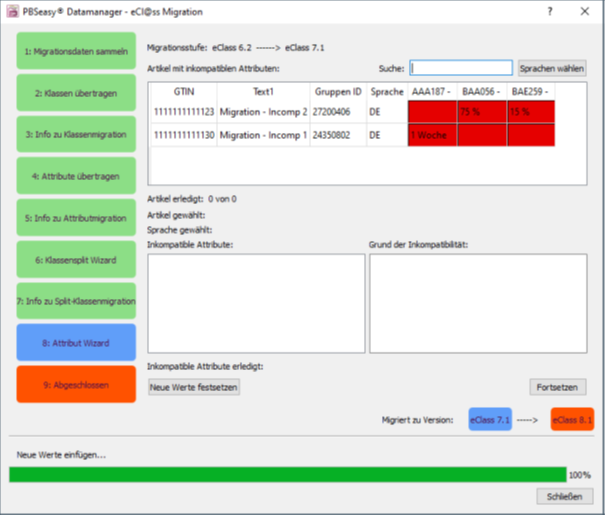Screen dimensions: 605x515
Task: Click the Schließen button
Action: (x=564, y=496)
